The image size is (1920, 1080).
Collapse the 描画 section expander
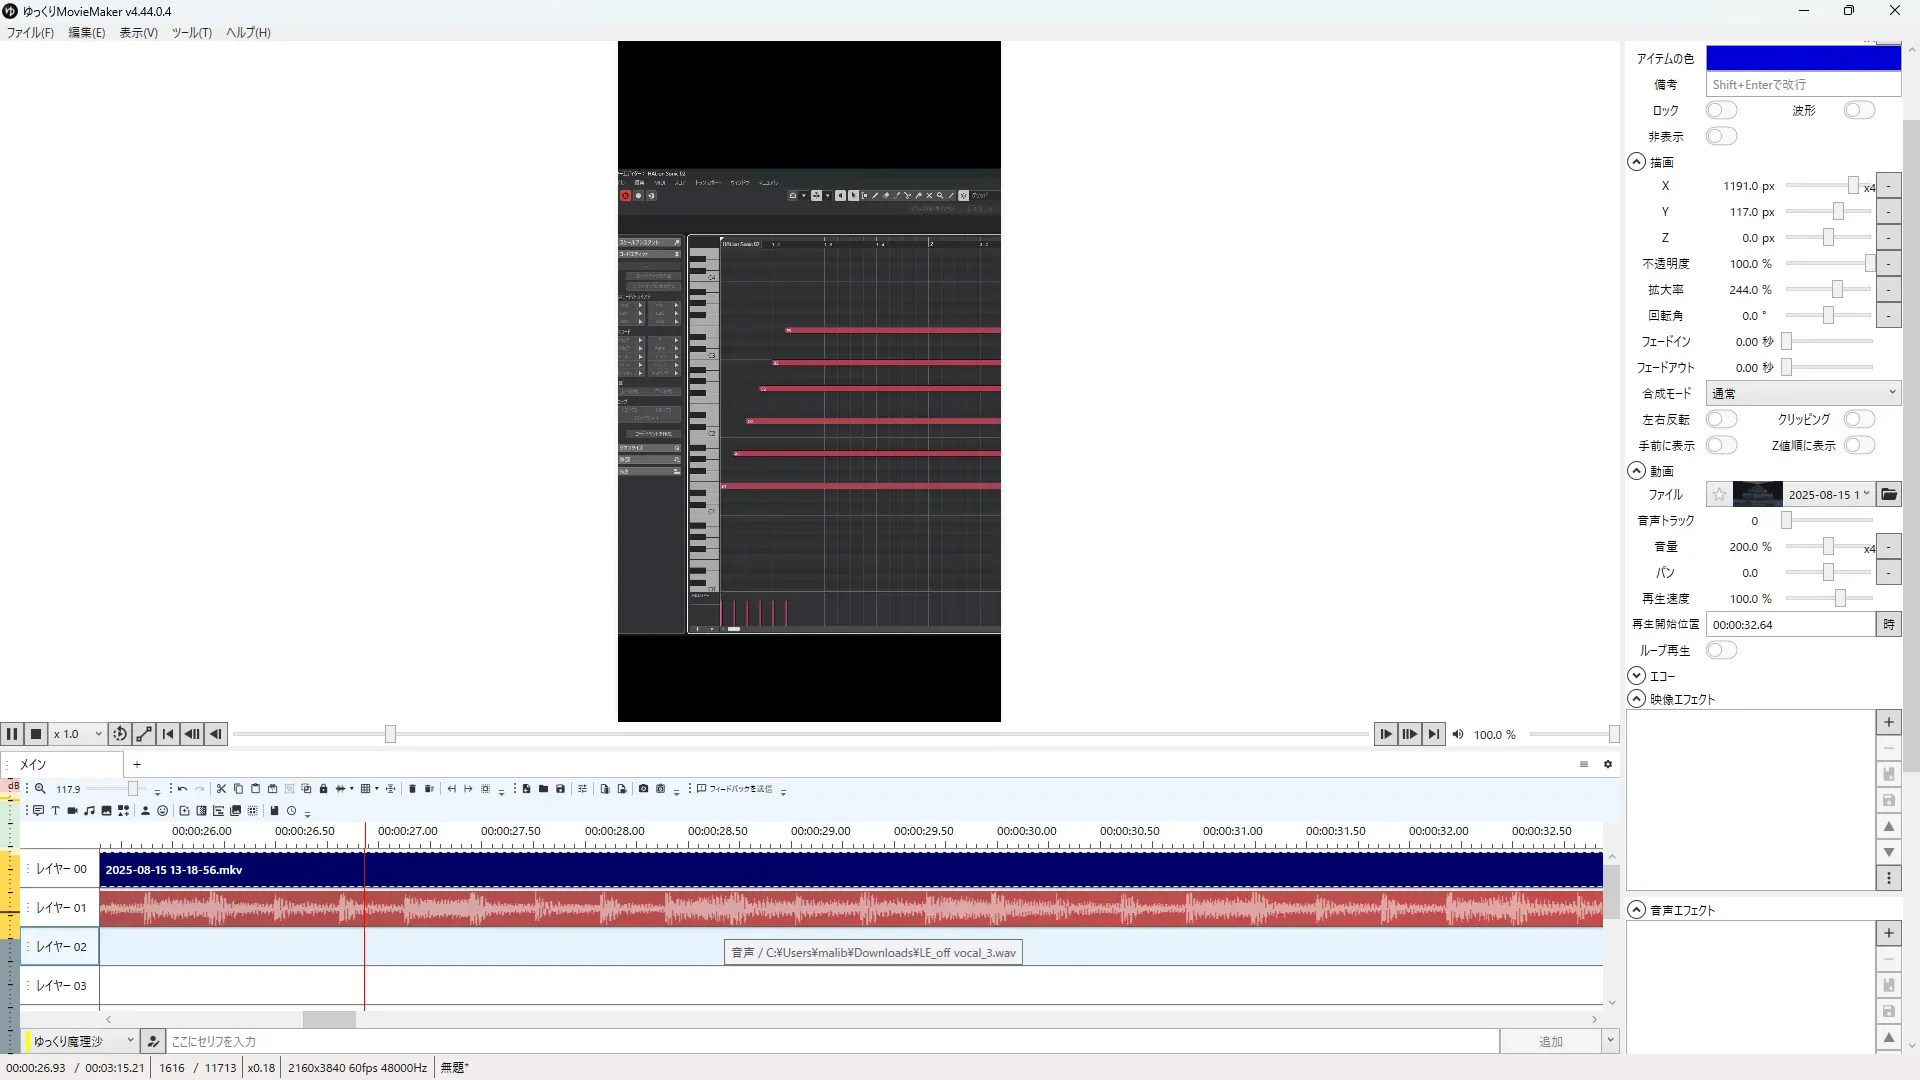1637,162
